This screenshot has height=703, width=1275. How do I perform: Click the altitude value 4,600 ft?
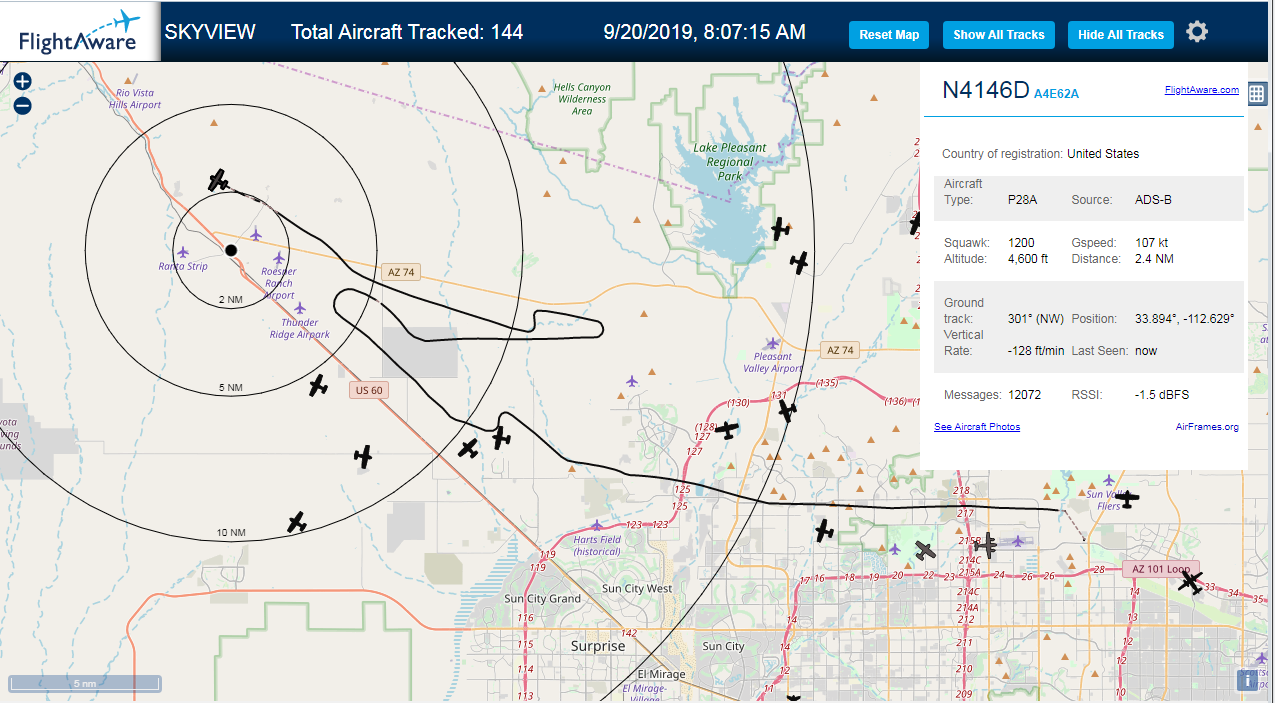[x=1027, y=259]
